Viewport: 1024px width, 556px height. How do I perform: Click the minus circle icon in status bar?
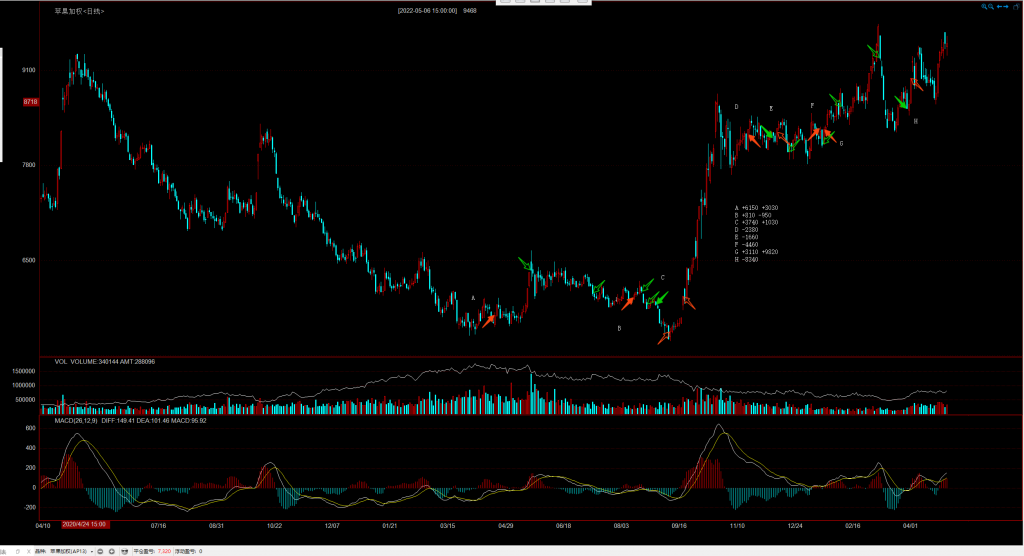(x=100, y=551)
